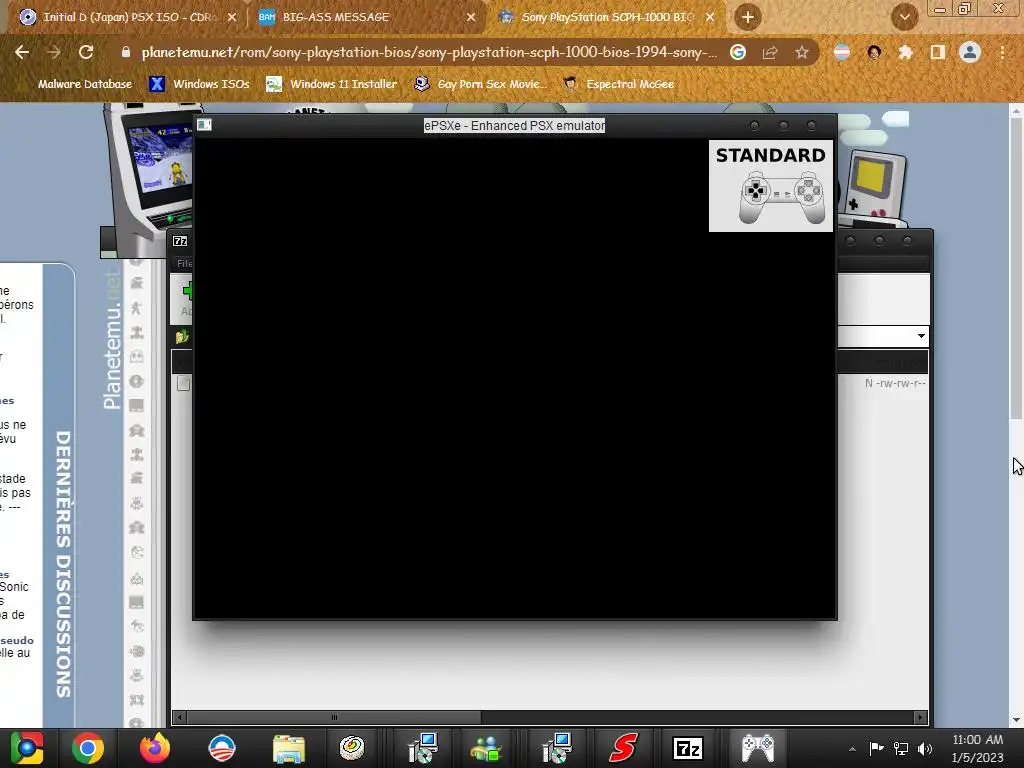Click the STANDARD gamepad overlay in ePSXe

click(771, 185)
